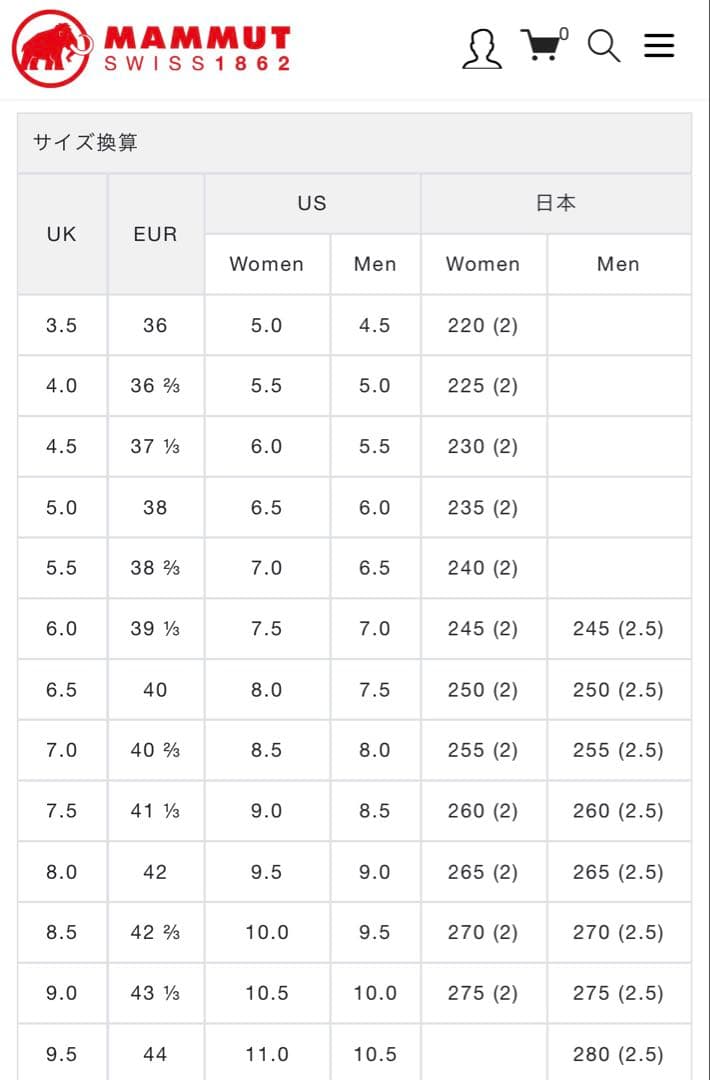Click the Mammut mammoth logo
This screenshot has height=1080, width=710.
click(x=52, y=48)
